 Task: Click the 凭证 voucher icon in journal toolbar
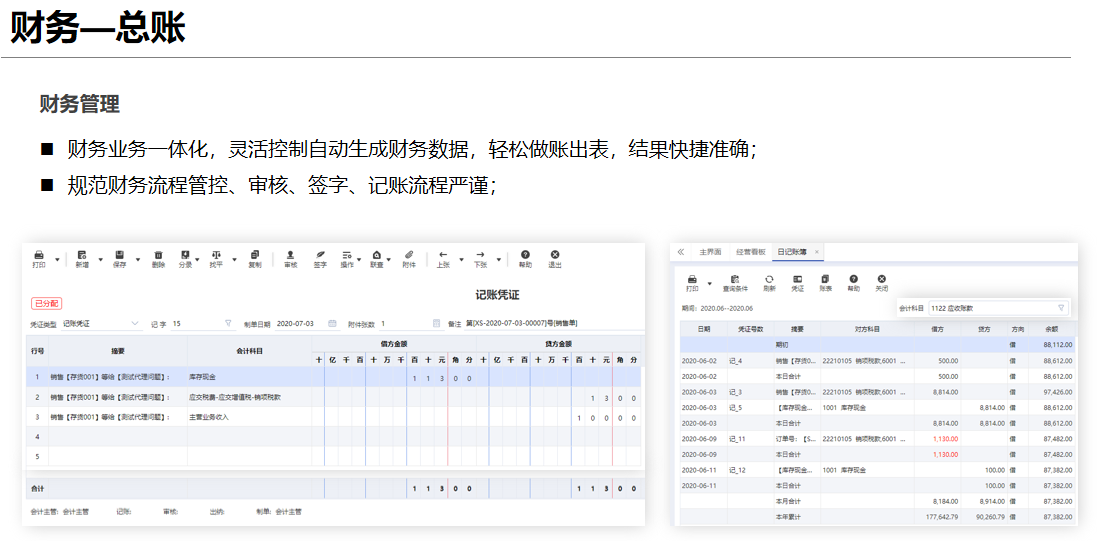pyautogui.click(x=797, y=279)
